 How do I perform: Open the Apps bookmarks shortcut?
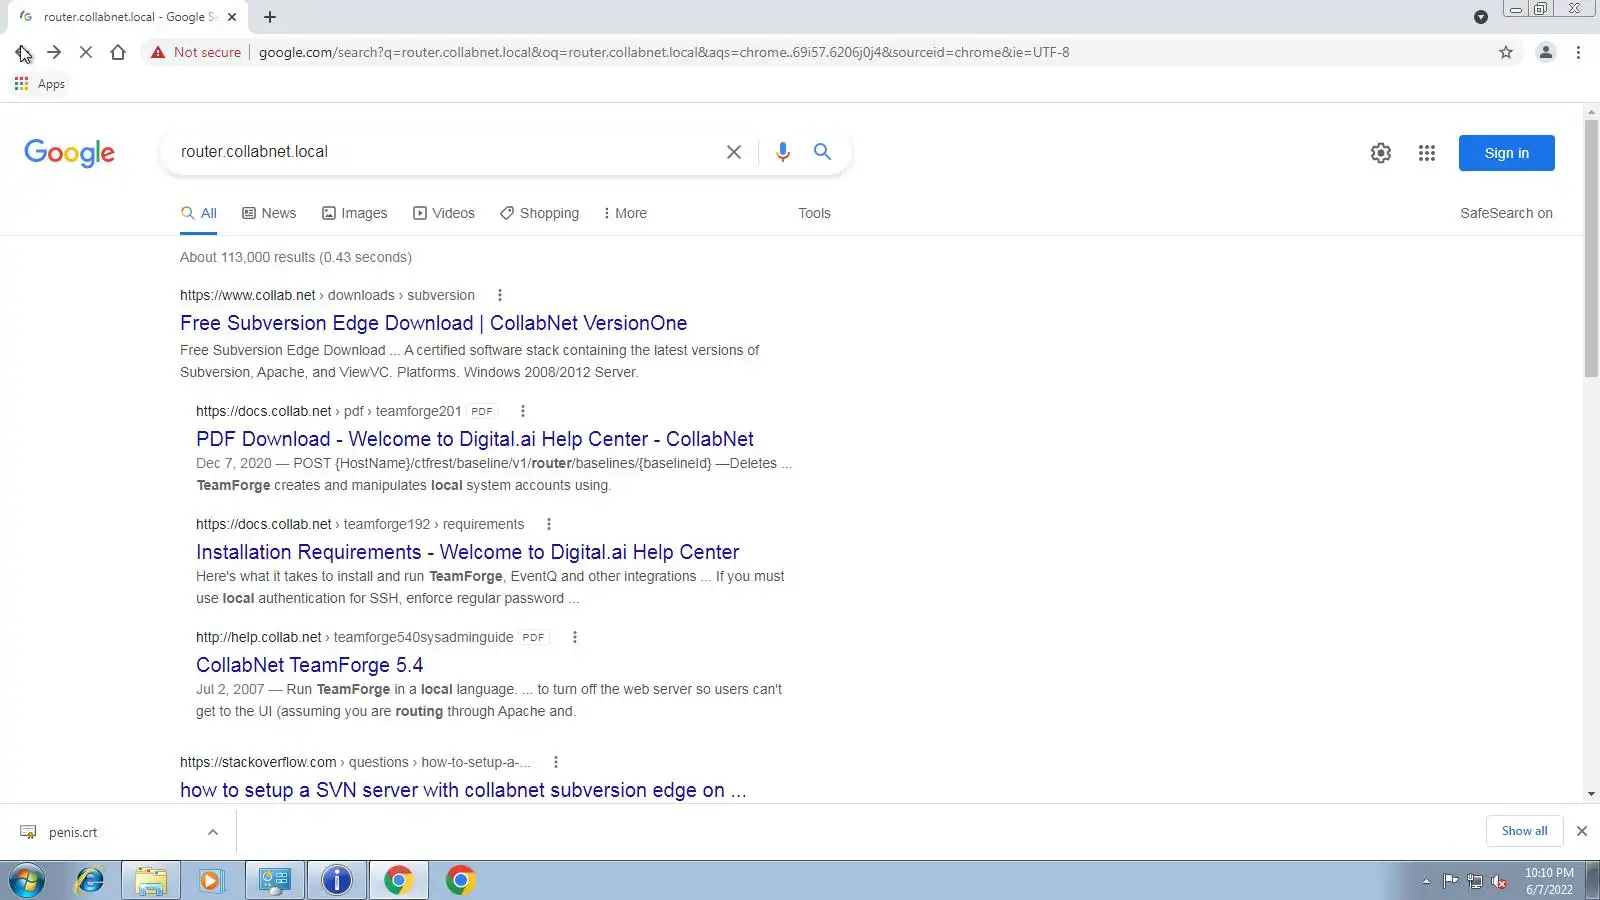[40, 84]
